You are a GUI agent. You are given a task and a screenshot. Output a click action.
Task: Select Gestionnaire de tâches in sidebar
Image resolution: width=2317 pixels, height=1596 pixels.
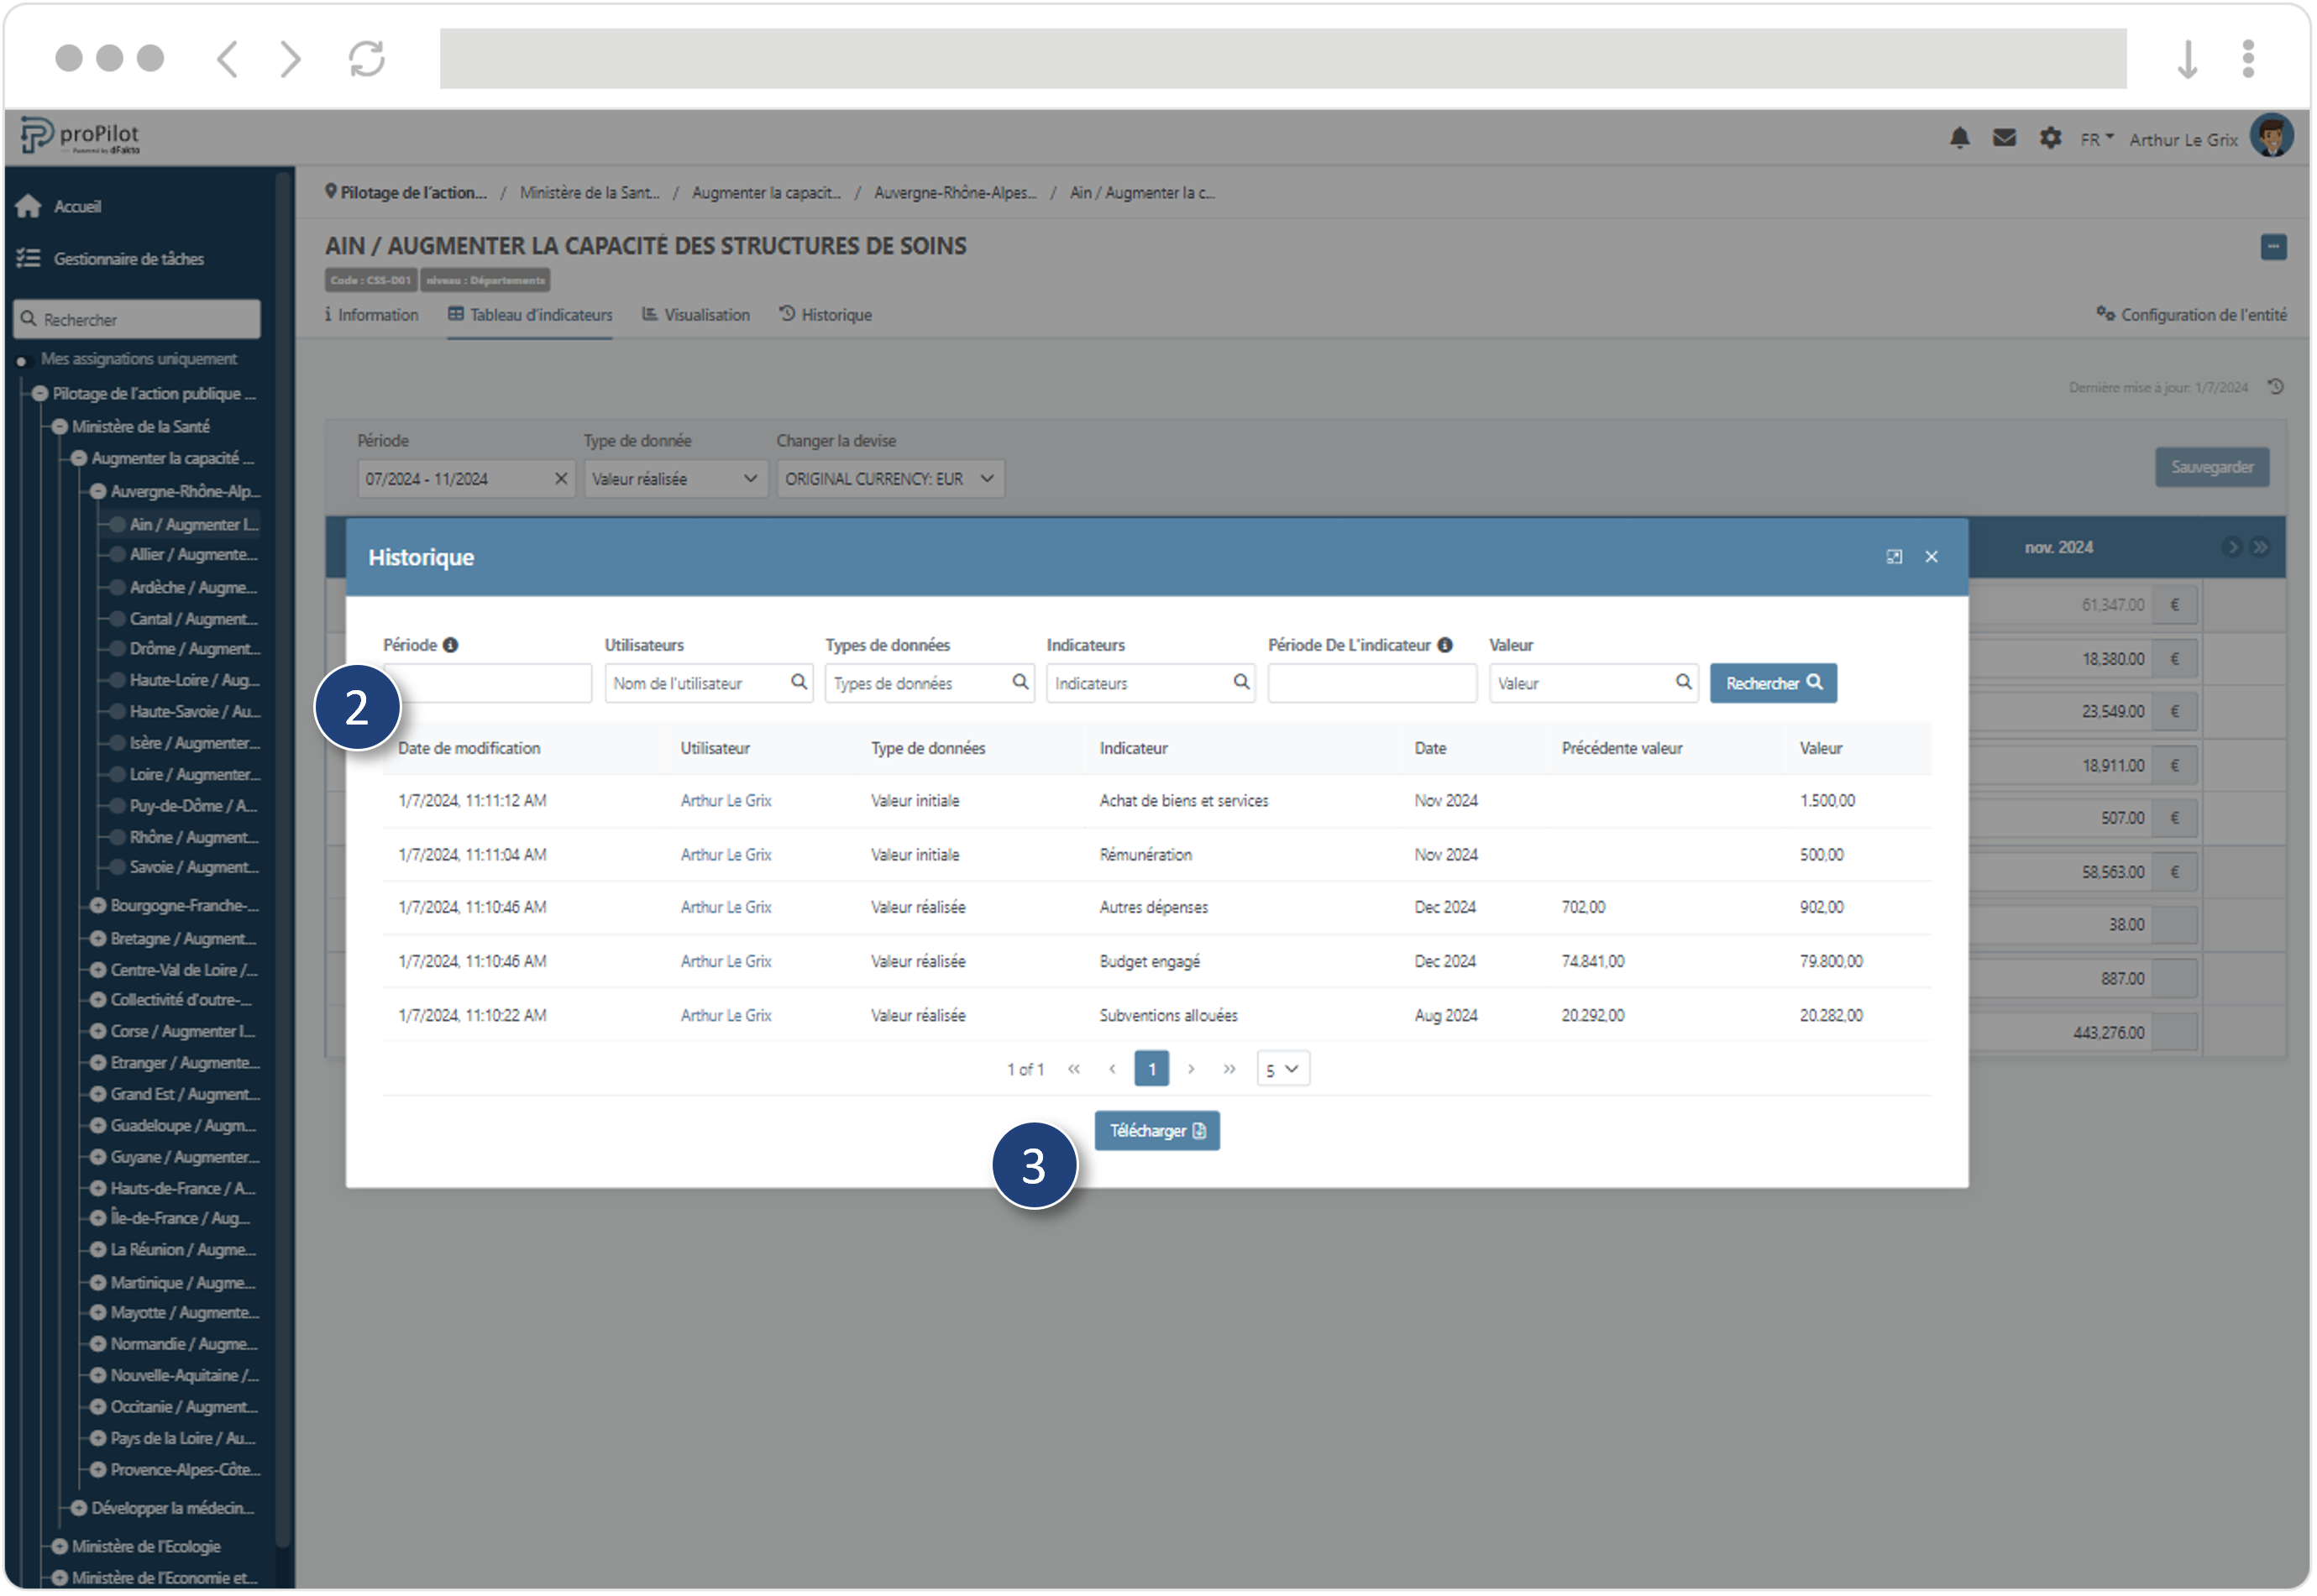(128, 259)
